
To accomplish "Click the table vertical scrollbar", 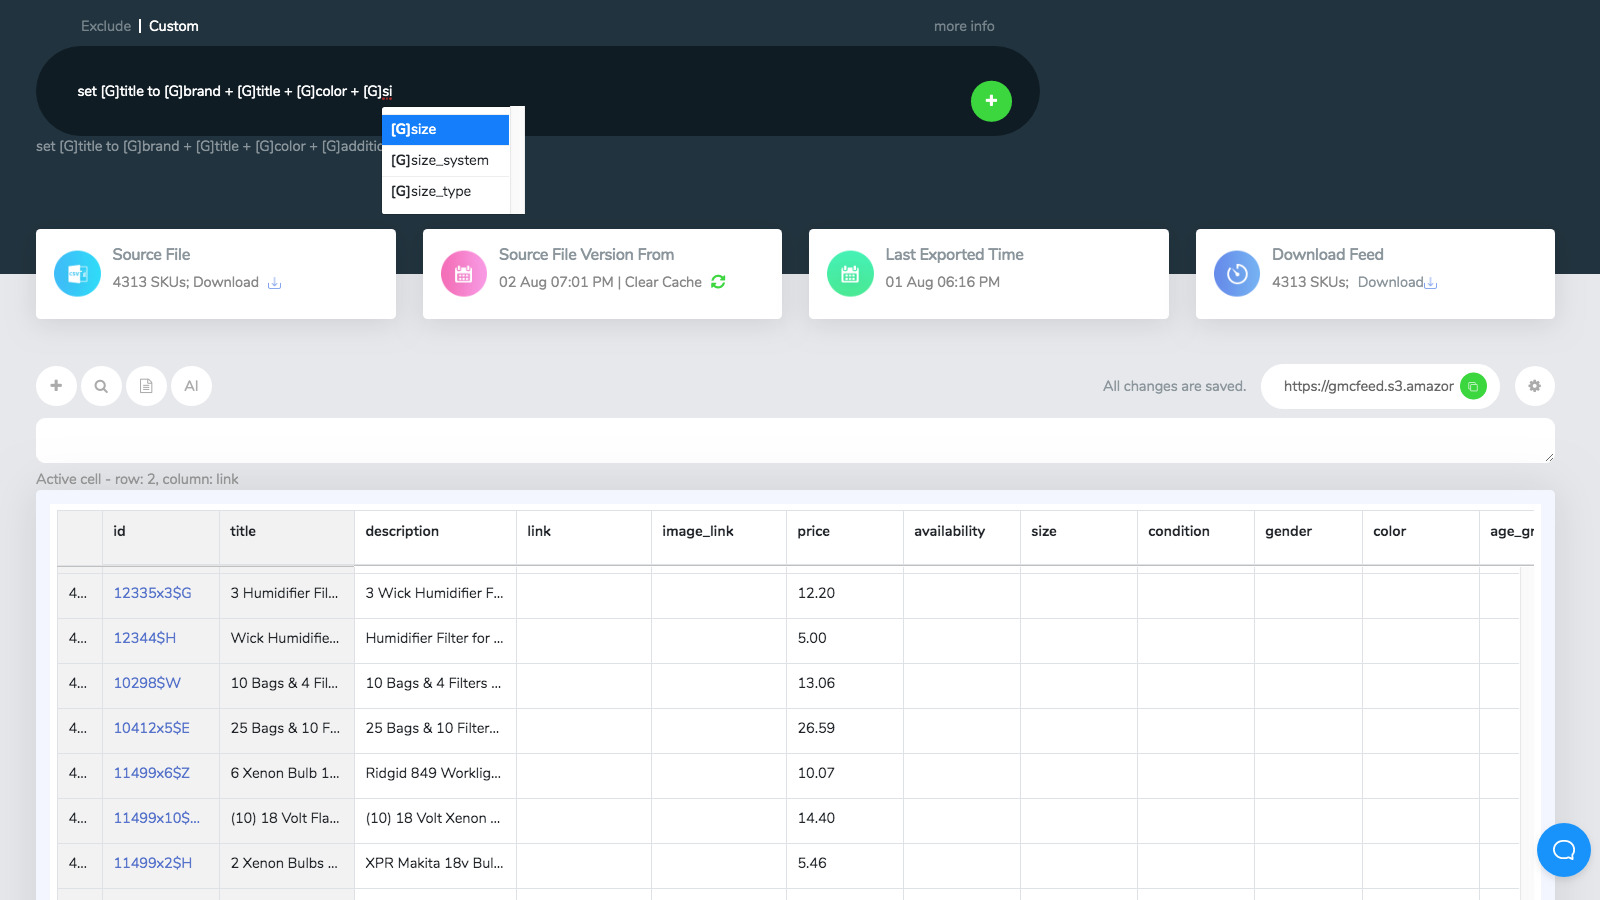I will 1527,732.
